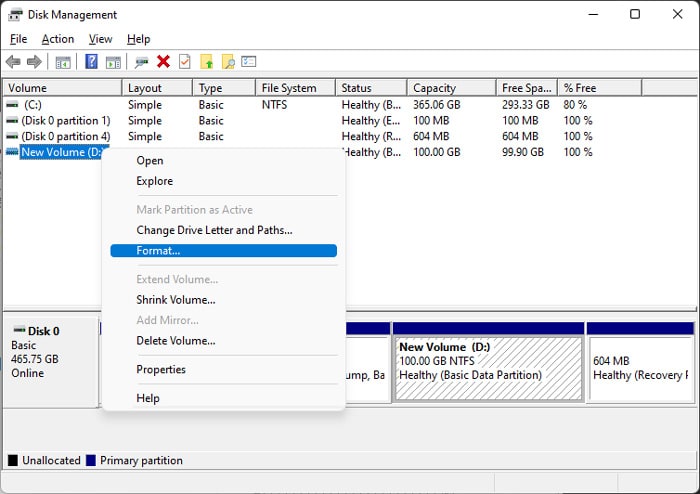Minimize the Disk Management window

click(593, 14)
